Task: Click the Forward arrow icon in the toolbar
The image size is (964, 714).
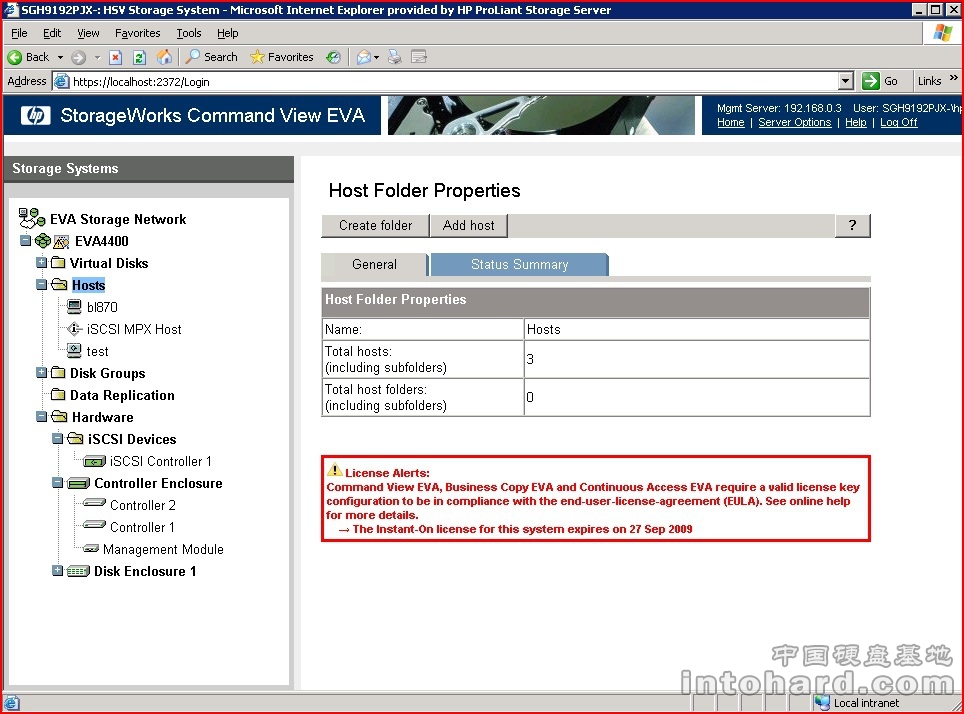Action: [78, 57]
